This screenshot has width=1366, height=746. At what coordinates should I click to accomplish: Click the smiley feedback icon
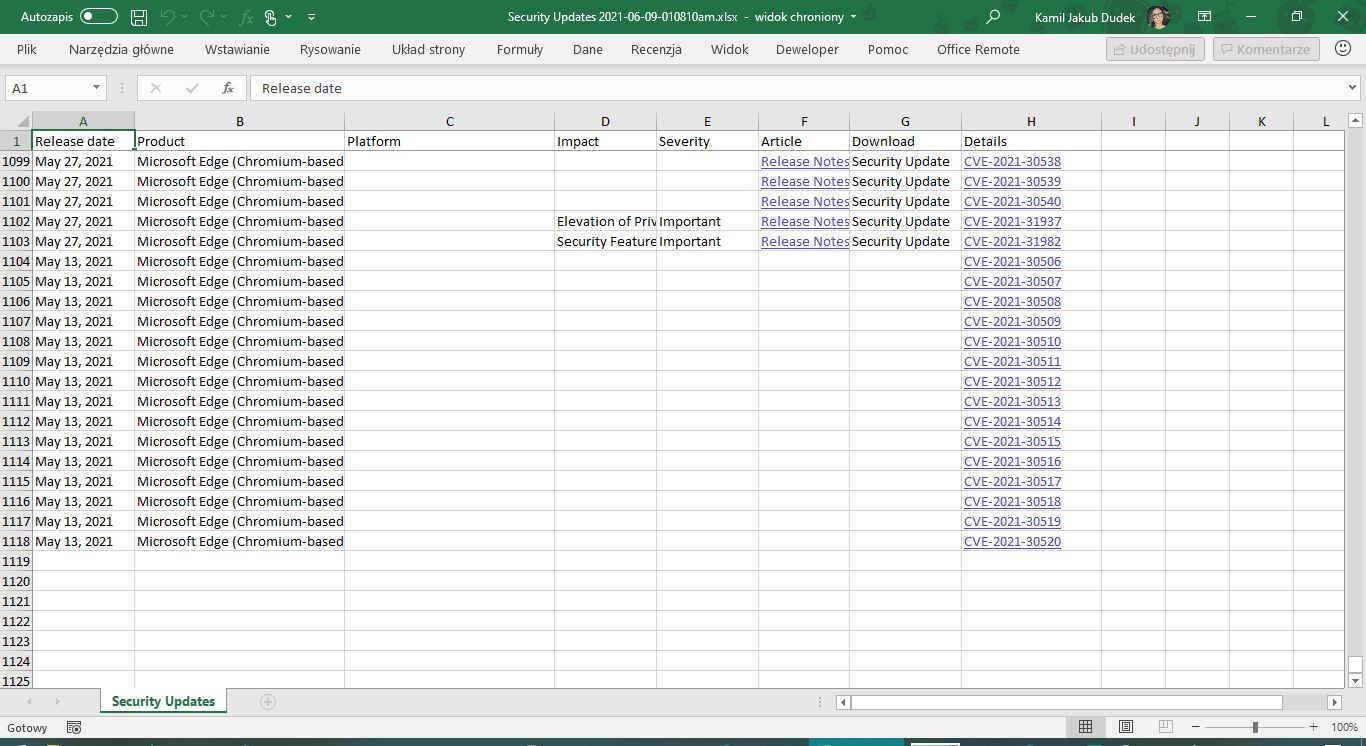coord(1343,49)
